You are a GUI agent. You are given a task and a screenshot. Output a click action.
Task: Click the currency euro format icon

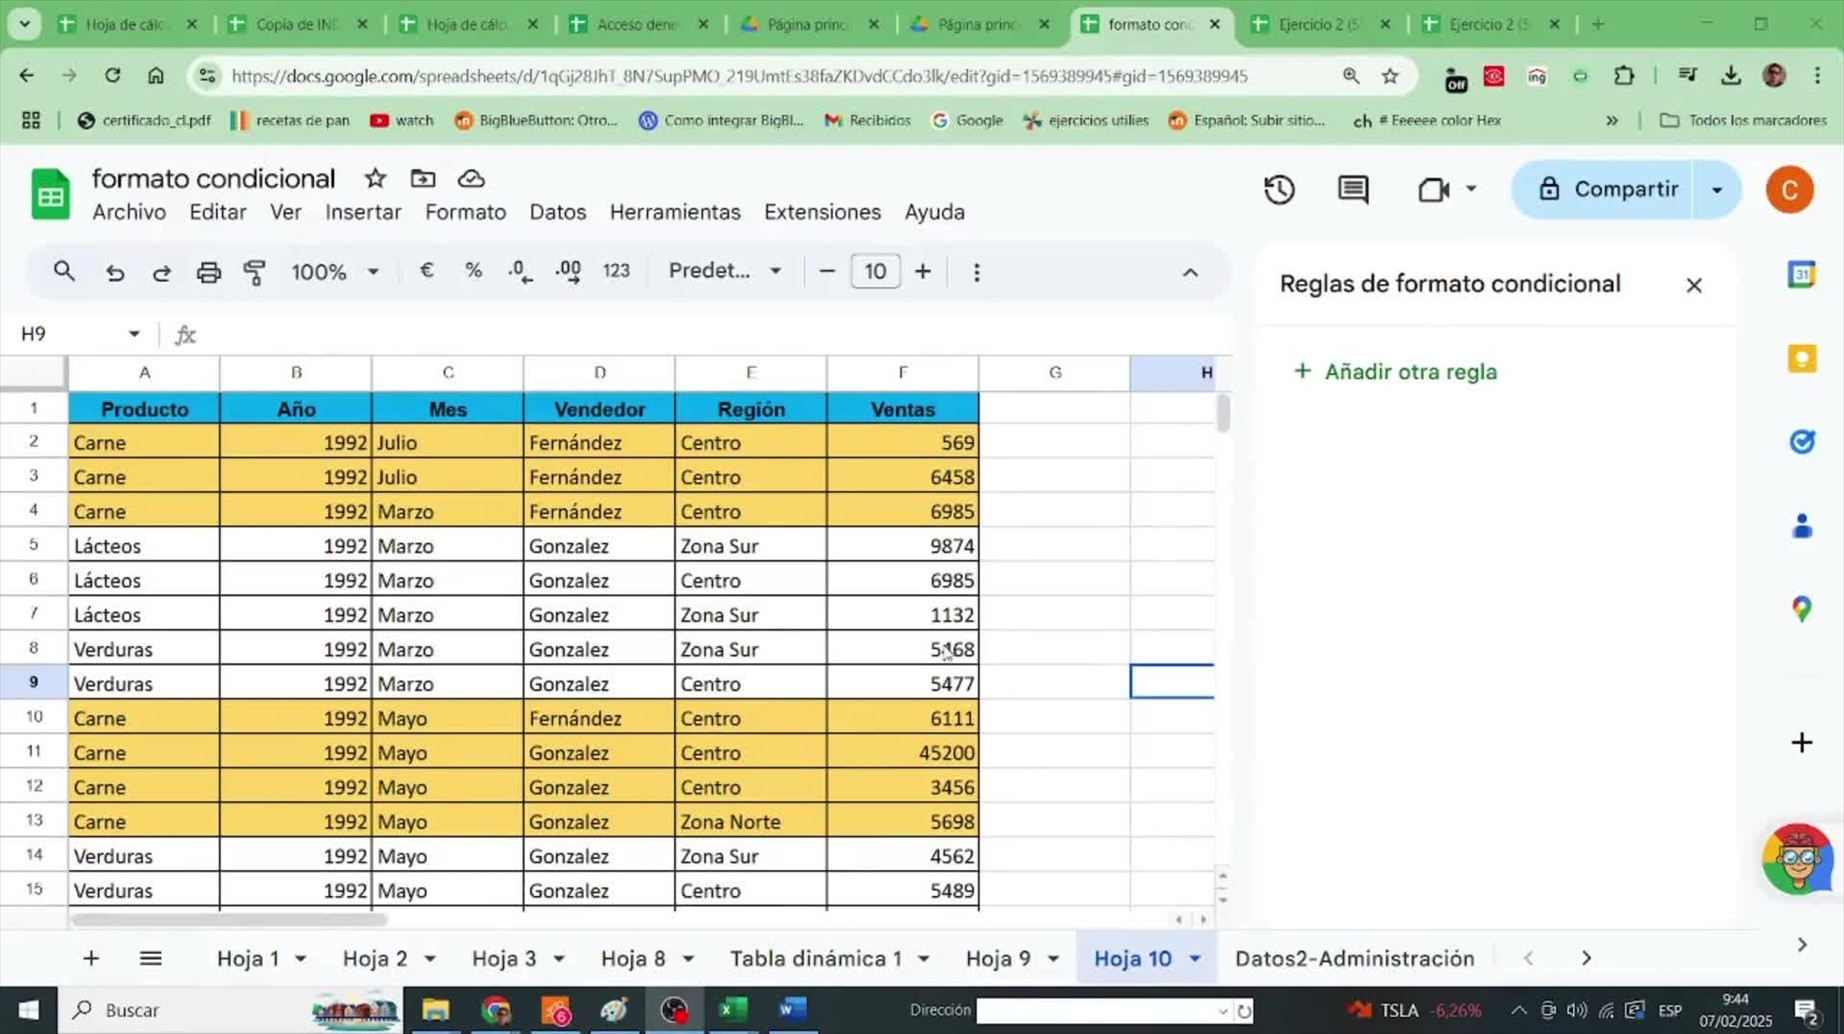427,271
